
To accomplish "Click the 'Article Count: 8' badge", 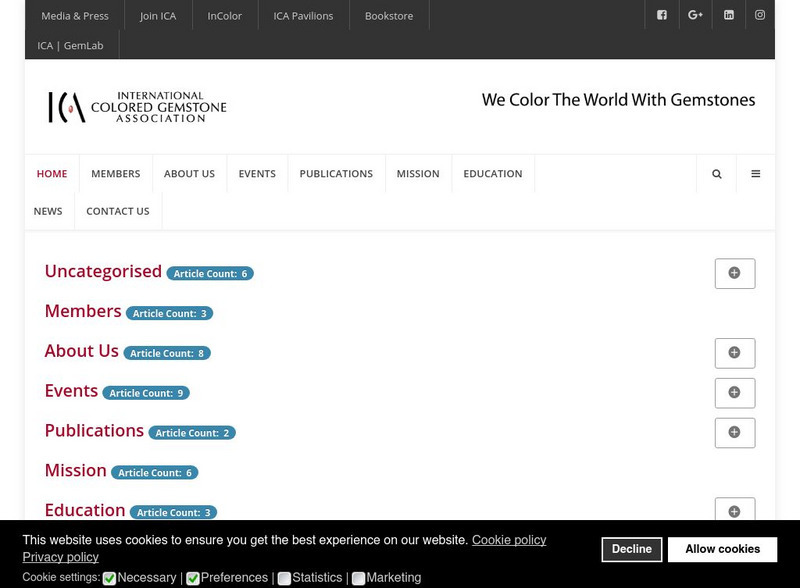I will click(x=167, y=353).
